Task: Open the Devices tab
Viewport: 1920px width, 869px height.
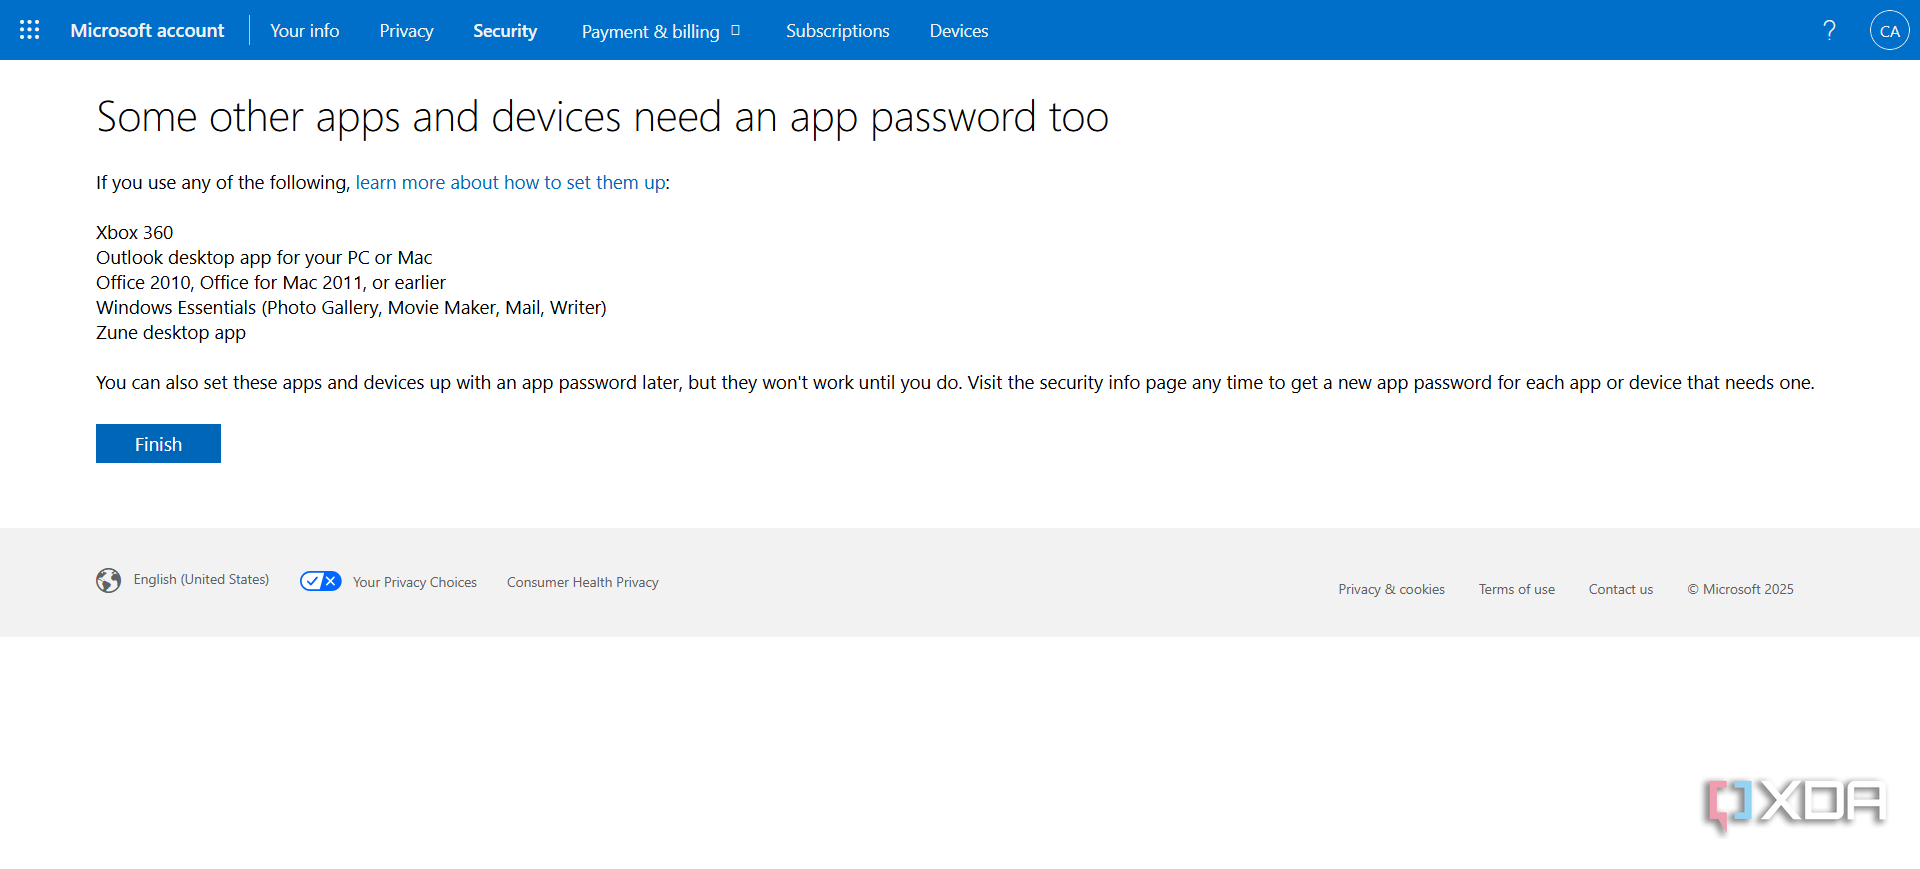Action: click(958, 30)
